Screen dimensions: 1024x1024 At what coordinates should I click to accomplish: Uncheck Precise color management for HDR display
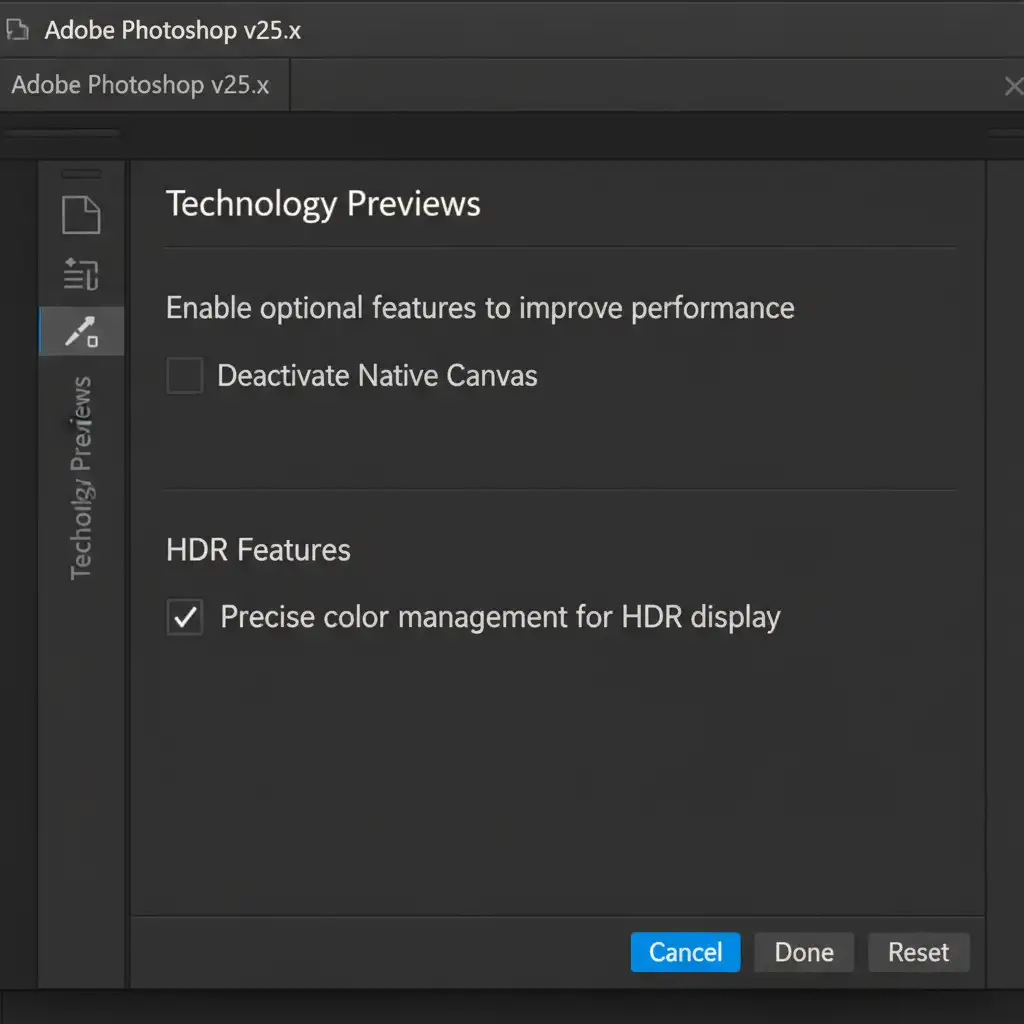point(185,618)
